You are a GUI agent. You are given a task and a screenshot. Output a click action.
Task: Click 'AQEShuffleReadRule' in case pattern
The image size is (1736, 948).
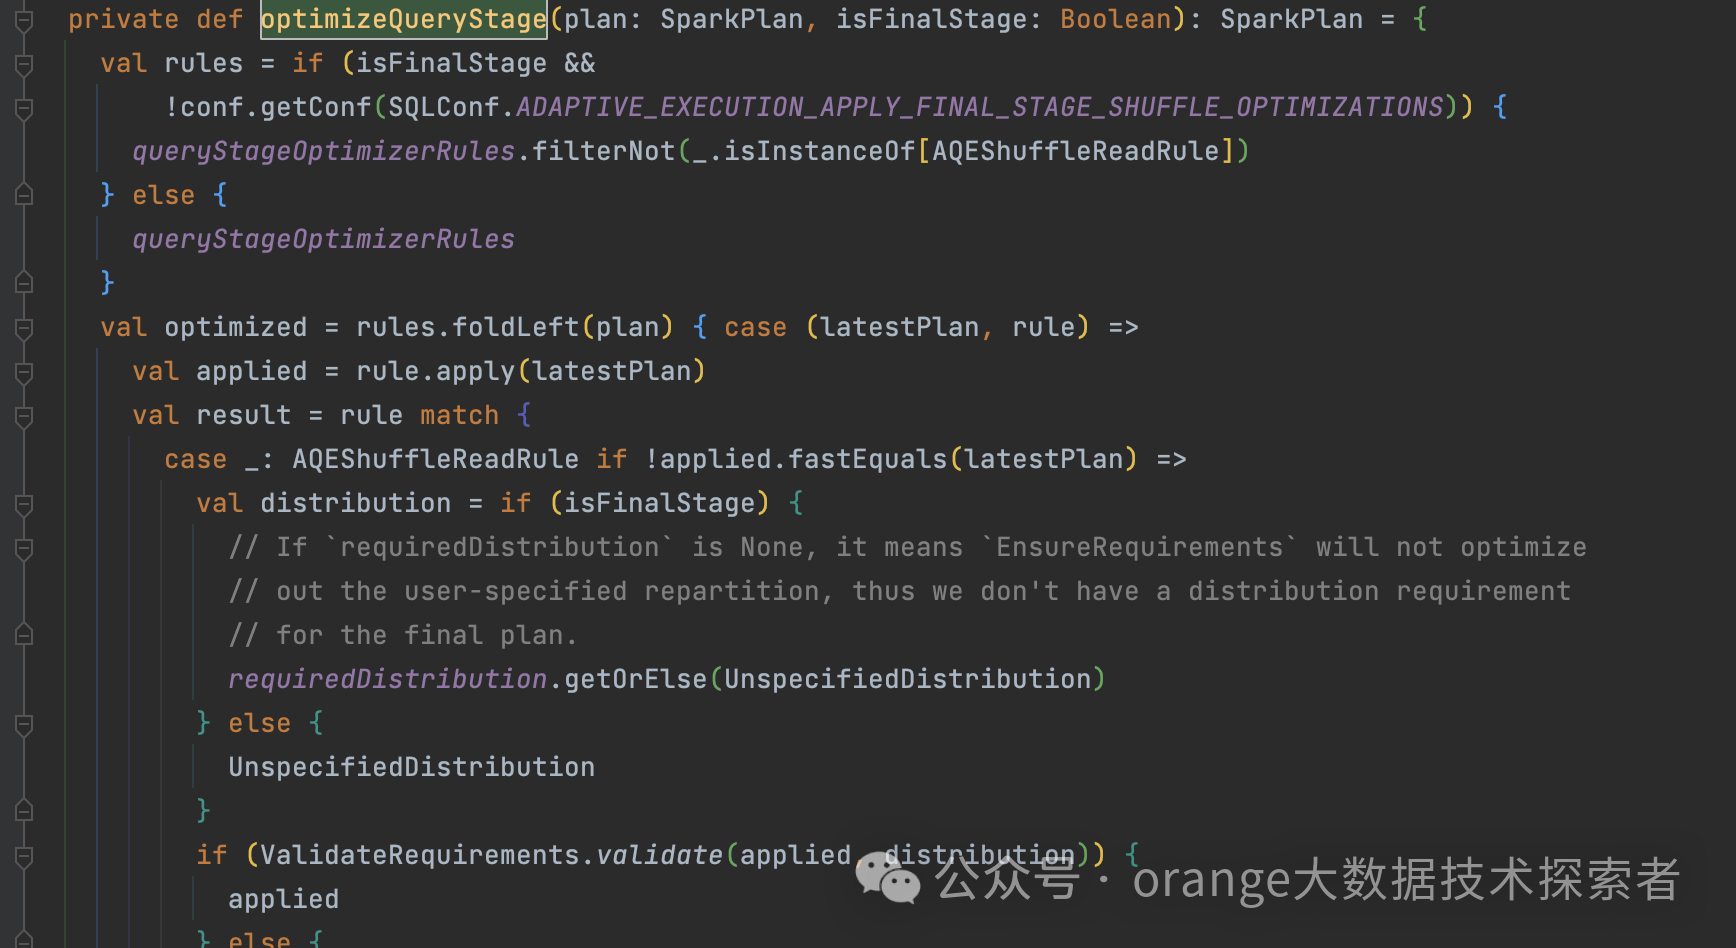click(436, 459)
